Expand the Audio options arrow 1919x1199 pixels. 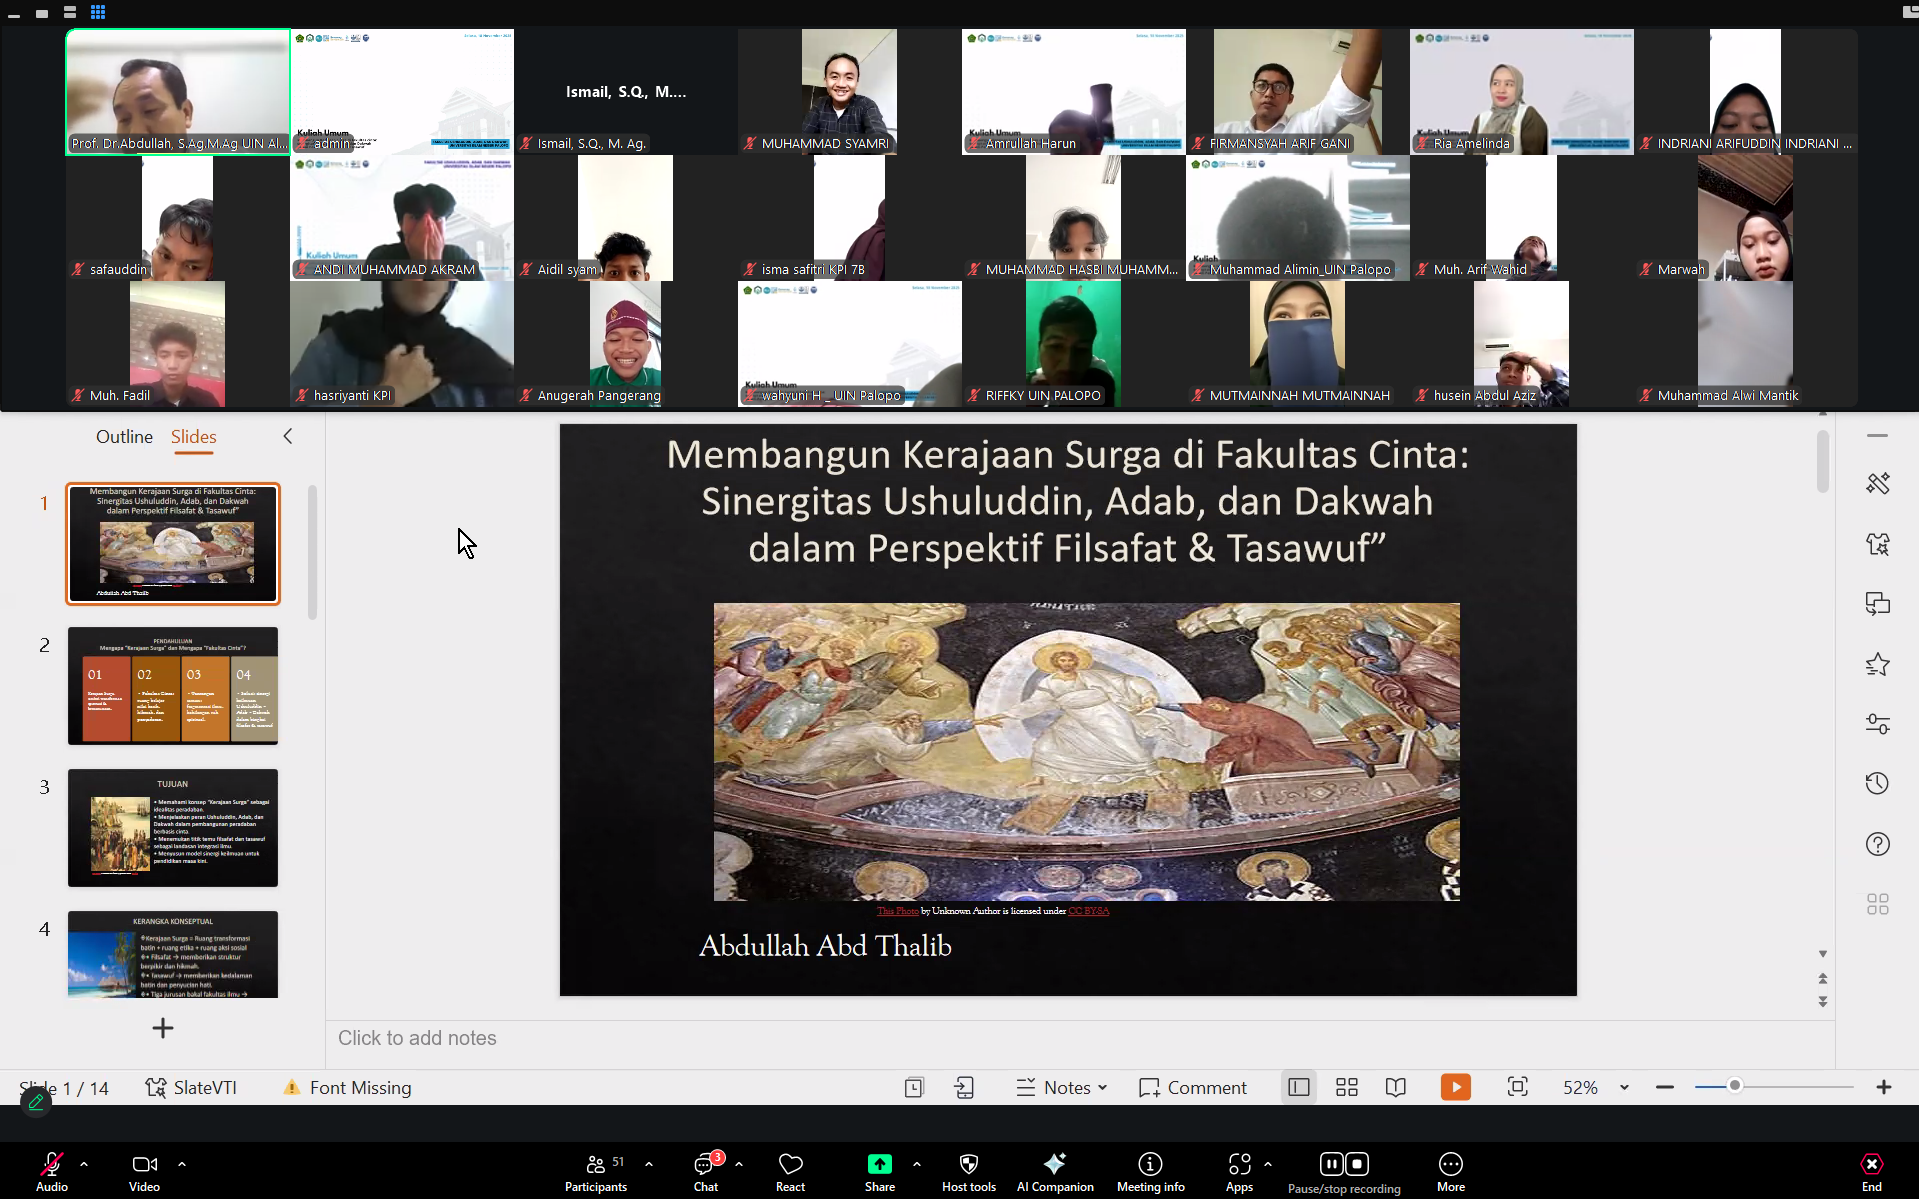(x=84, y=1164)
